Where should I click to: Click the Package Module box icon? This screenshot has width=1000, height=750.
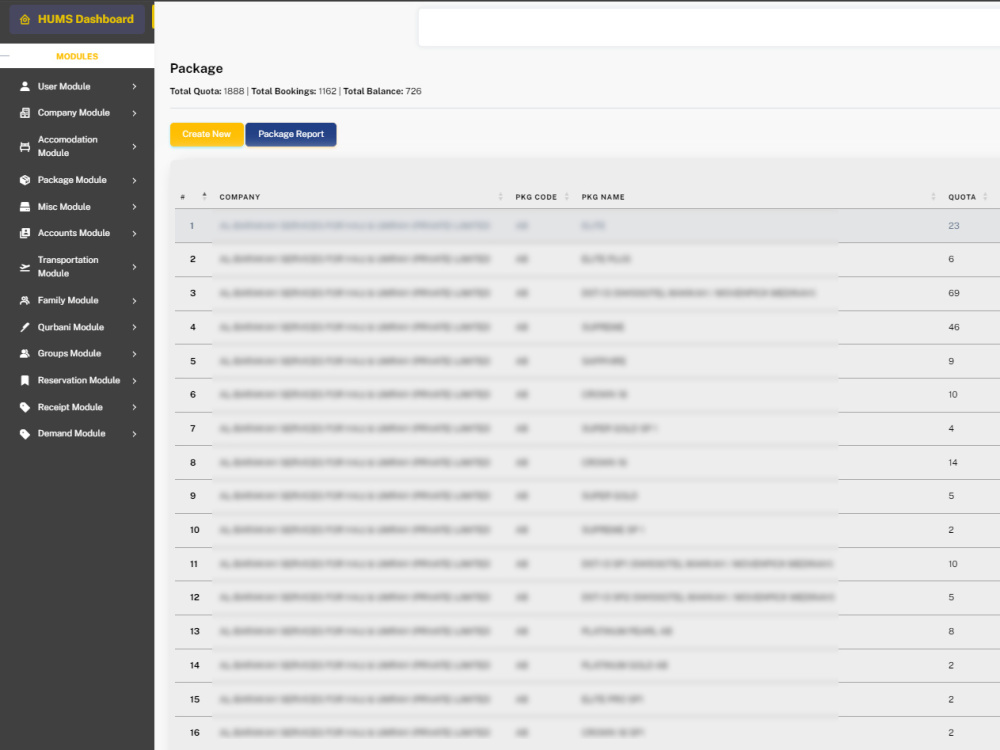(25, 180)
